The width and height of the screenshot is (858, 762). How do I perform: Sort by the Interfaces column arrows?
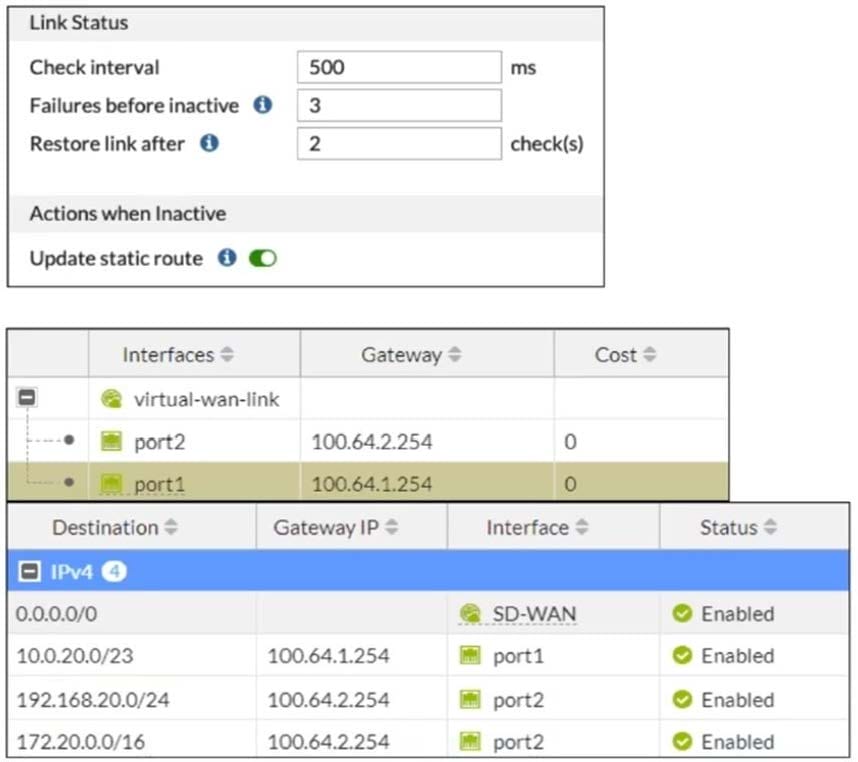(x=227, y=354)
